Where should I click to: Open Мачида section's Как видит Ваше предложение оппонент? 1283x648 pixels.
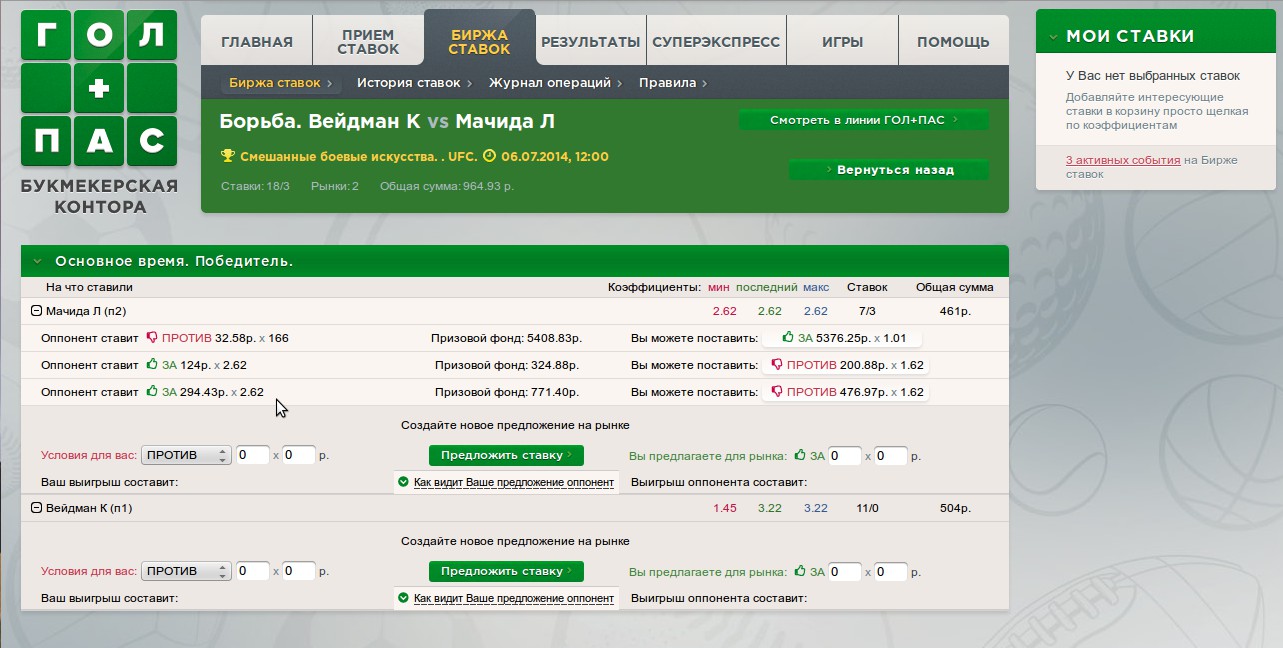(514, 482)
